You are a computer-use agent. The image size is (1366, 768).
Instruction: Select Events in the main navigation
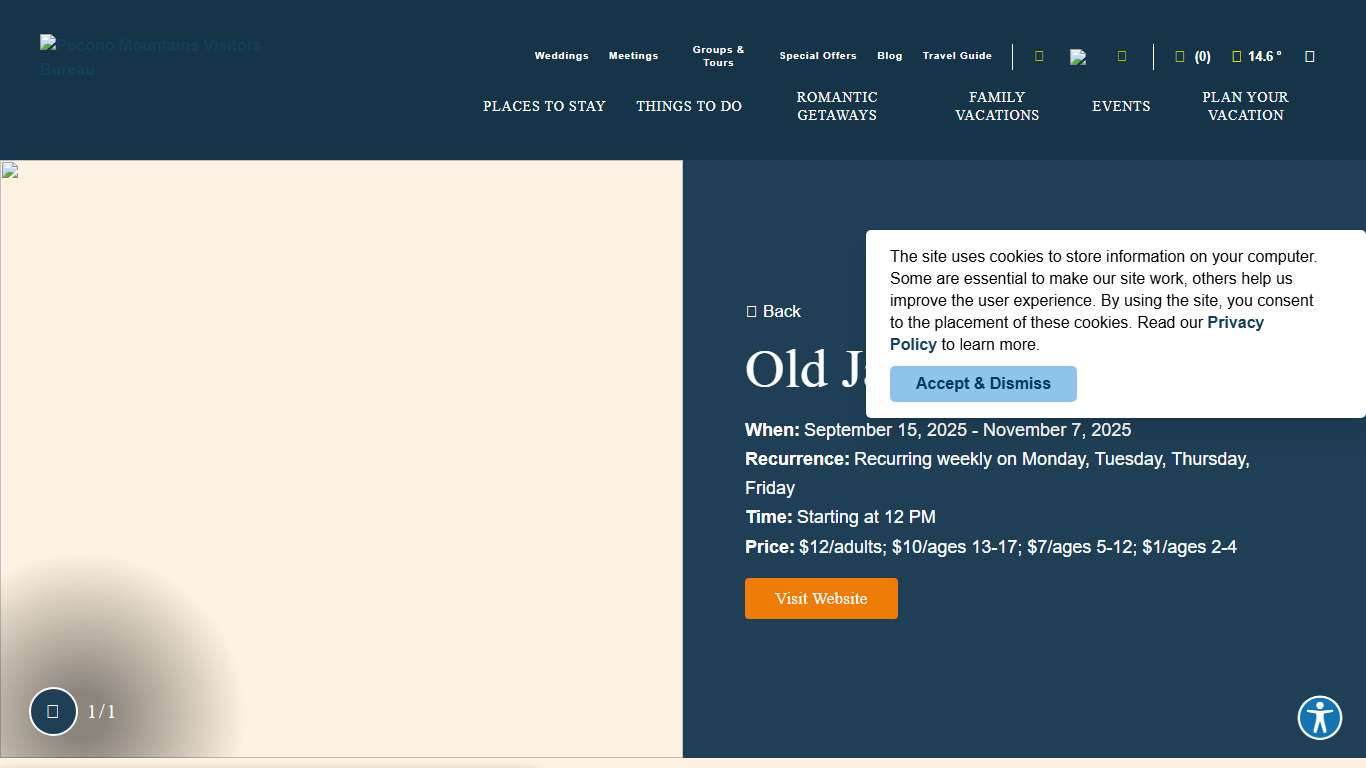pyautogui.click(x=1121, y=106)
